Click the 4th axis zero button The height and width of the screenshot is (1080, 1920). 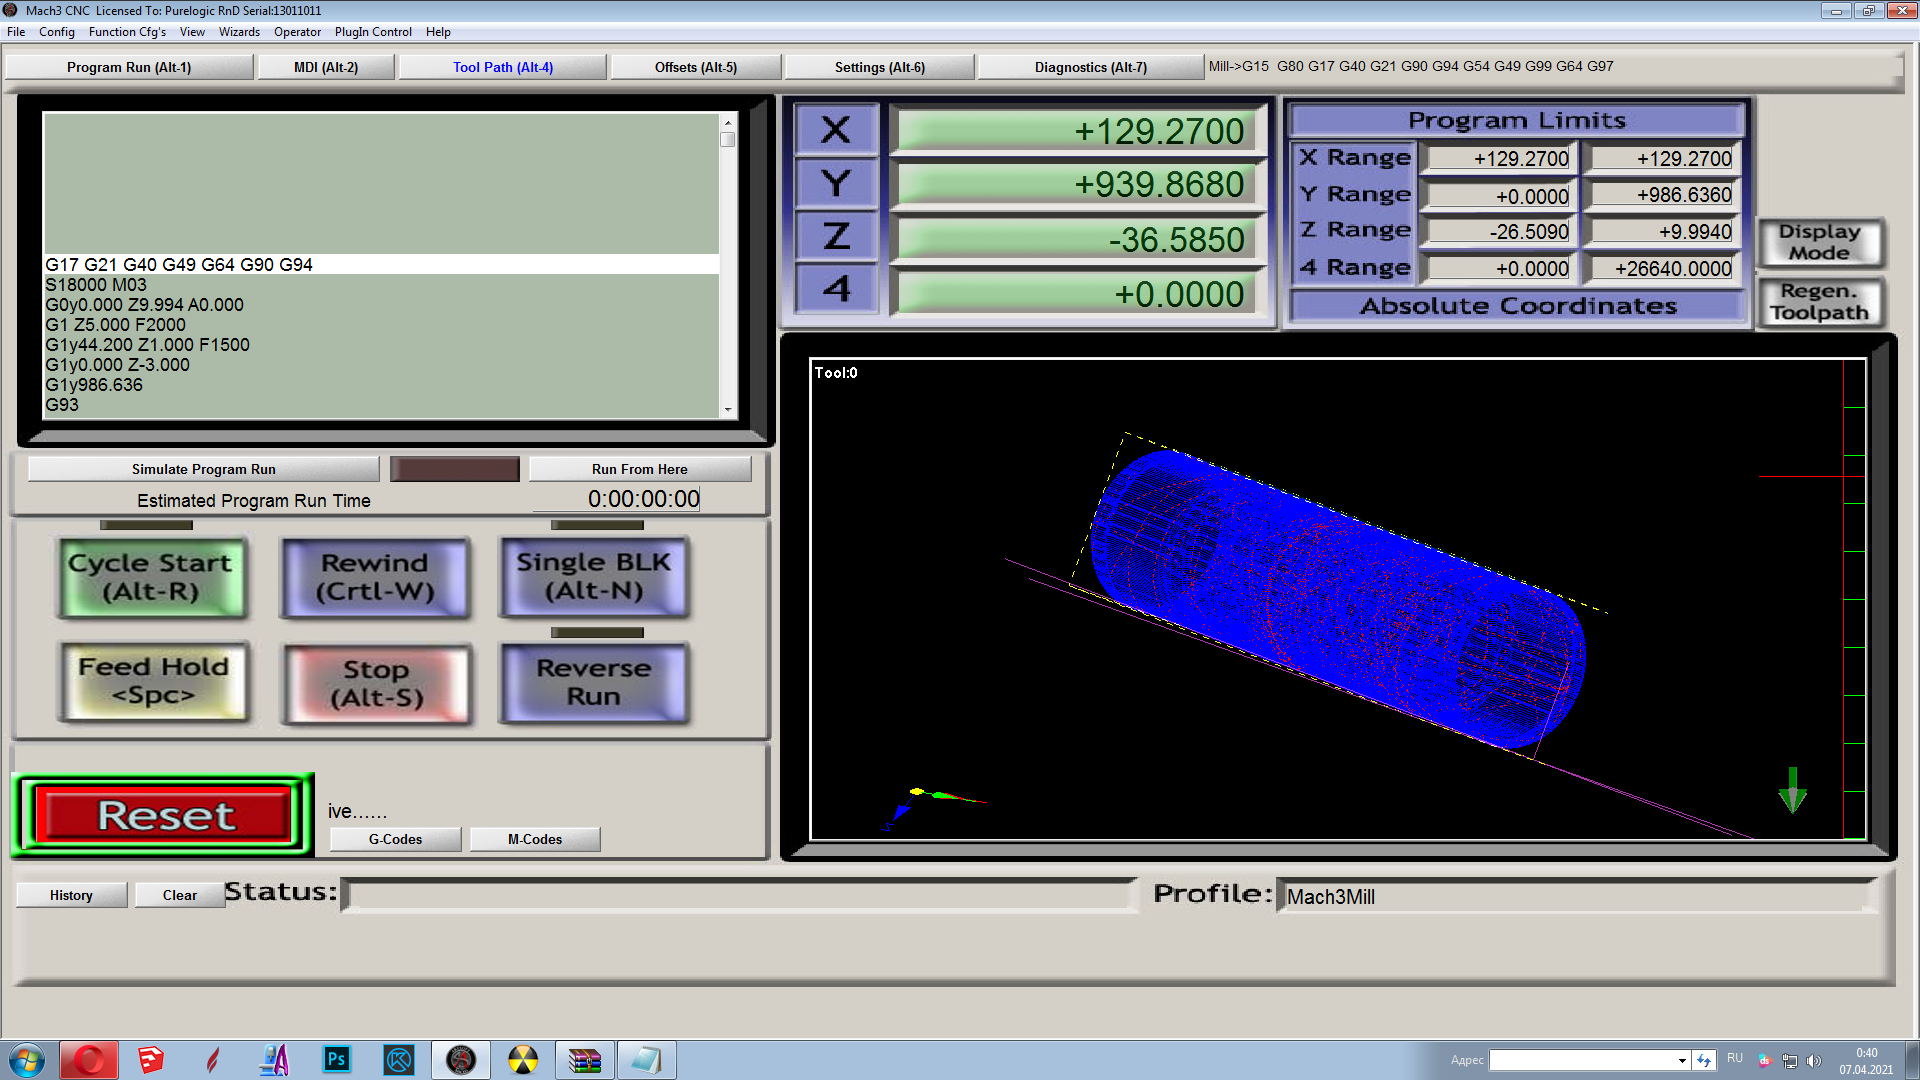[836, 290]
